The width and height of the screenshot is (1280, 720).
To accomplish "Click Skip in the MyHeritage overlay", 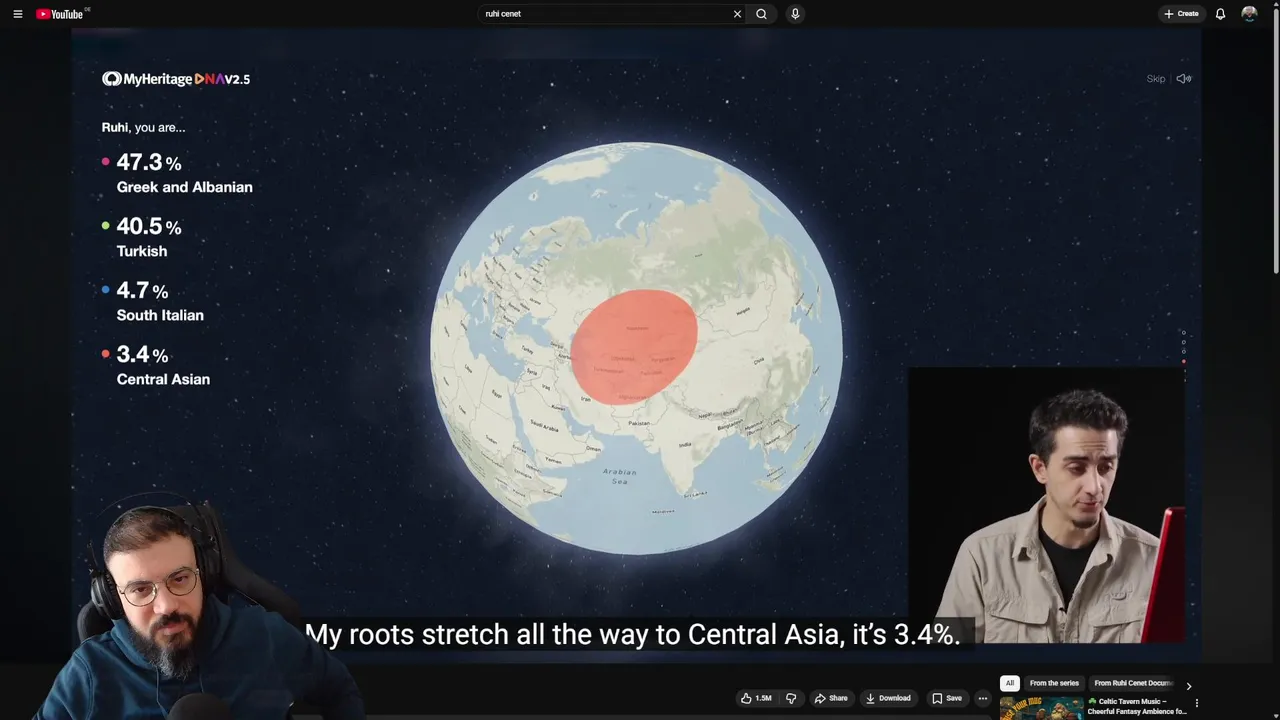I will pyautogui.click(x=1155, y=79).
